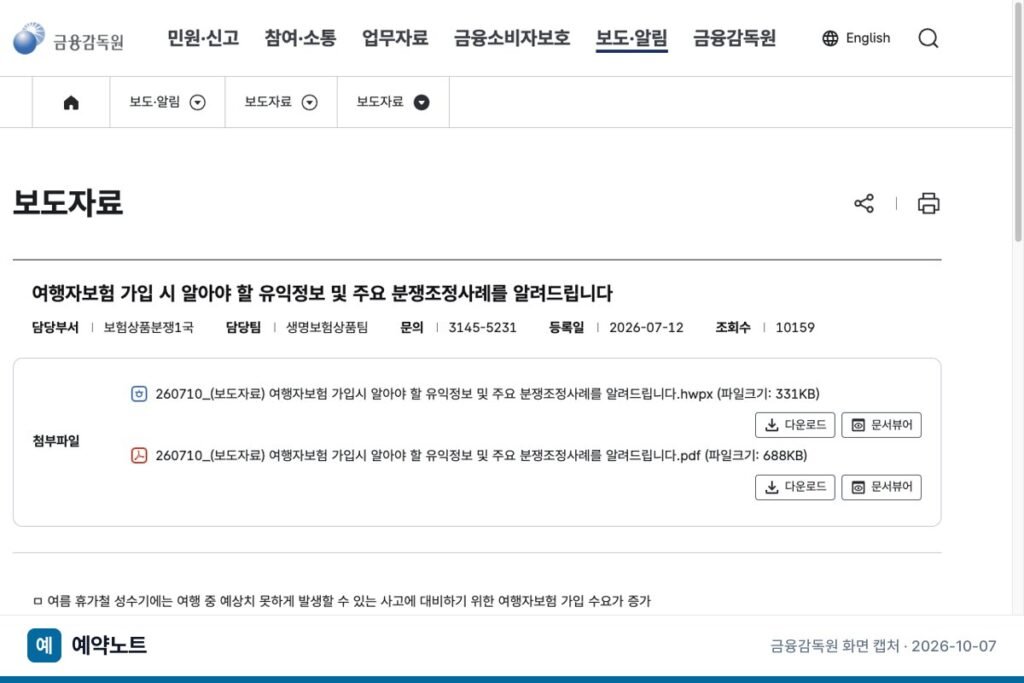Screen dimensions: 1024x683
Task: Open the 보도·알림 top menu
Action: point(632,38)
